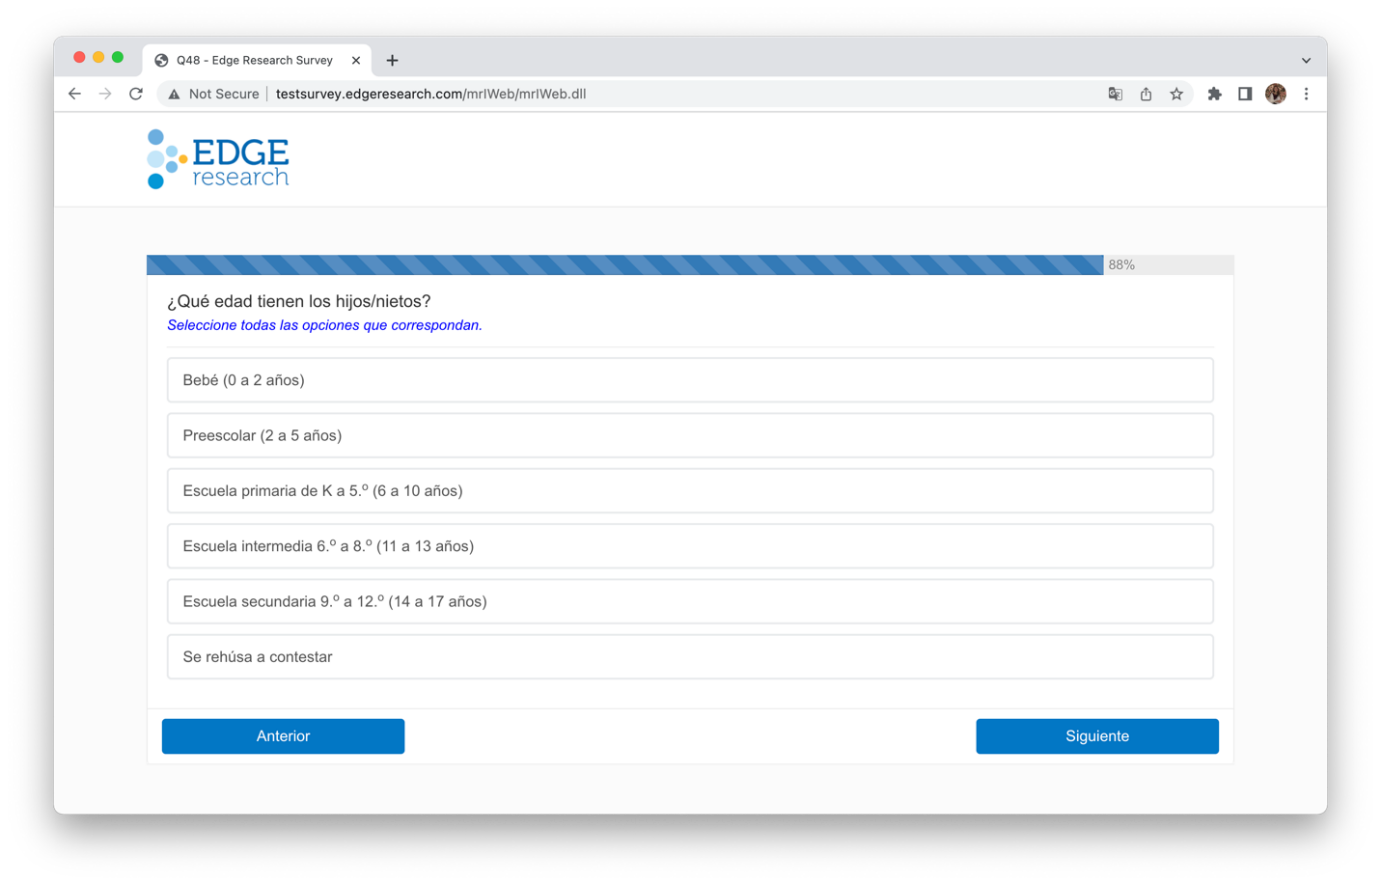Screen dimensions: 1381x885
Task: Click the 88% progress label
Action: coord(1121,265)
